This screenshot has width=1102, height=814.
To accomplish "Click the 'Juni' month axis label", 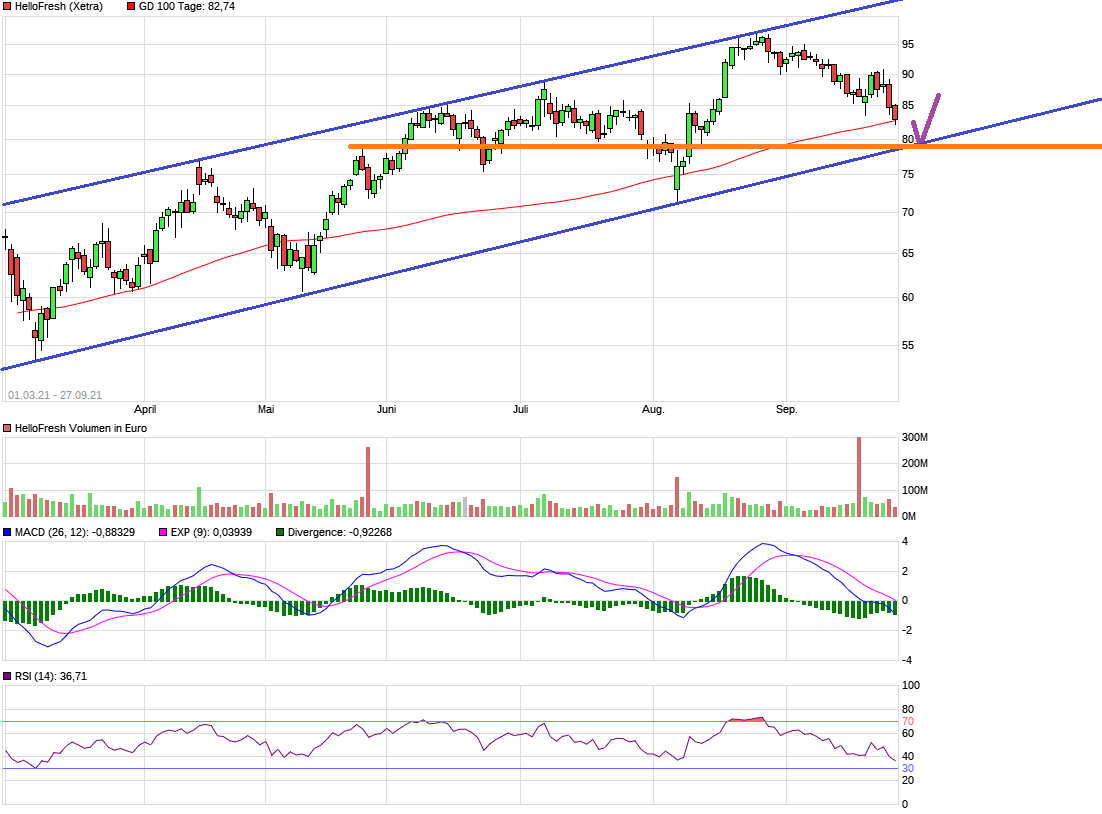I will pos(387,409).
